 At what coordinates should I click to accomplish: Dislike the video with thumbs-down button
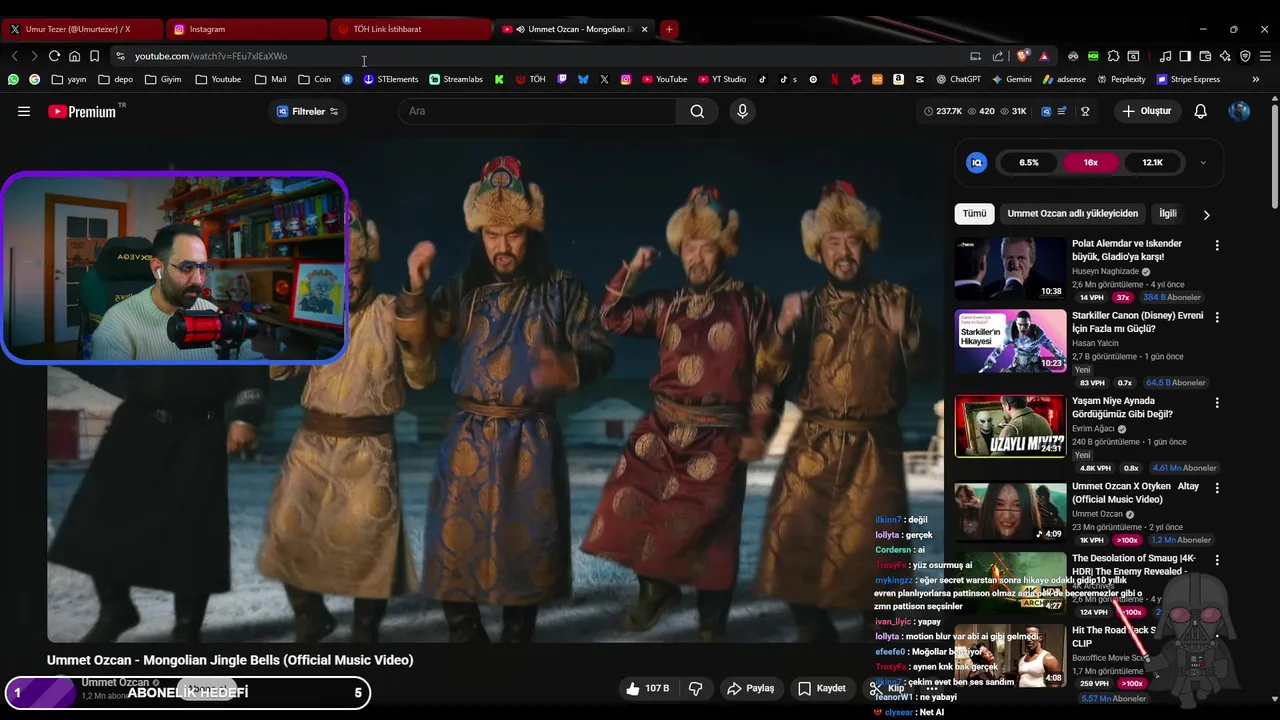tap(696, 688)
